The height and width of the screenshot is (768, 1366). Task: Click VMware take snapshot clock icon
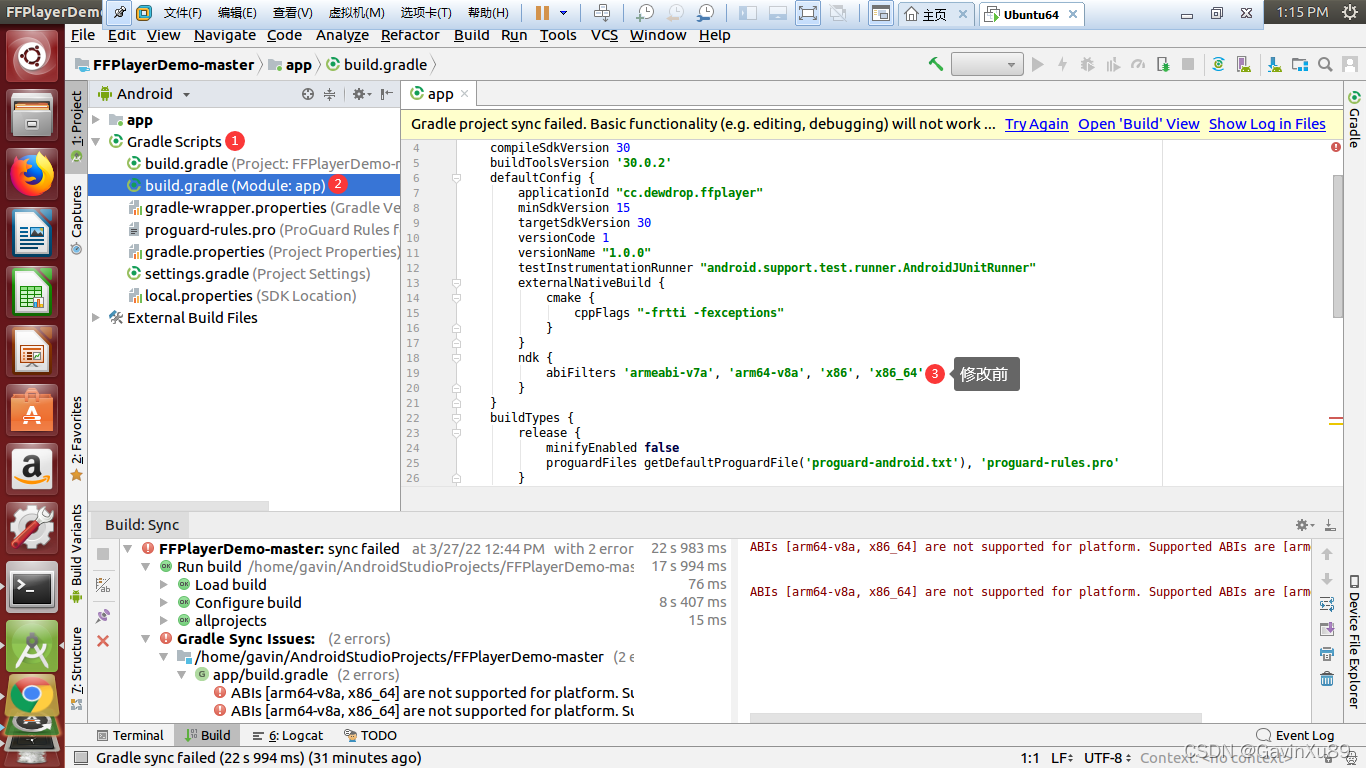pos(645,13)
